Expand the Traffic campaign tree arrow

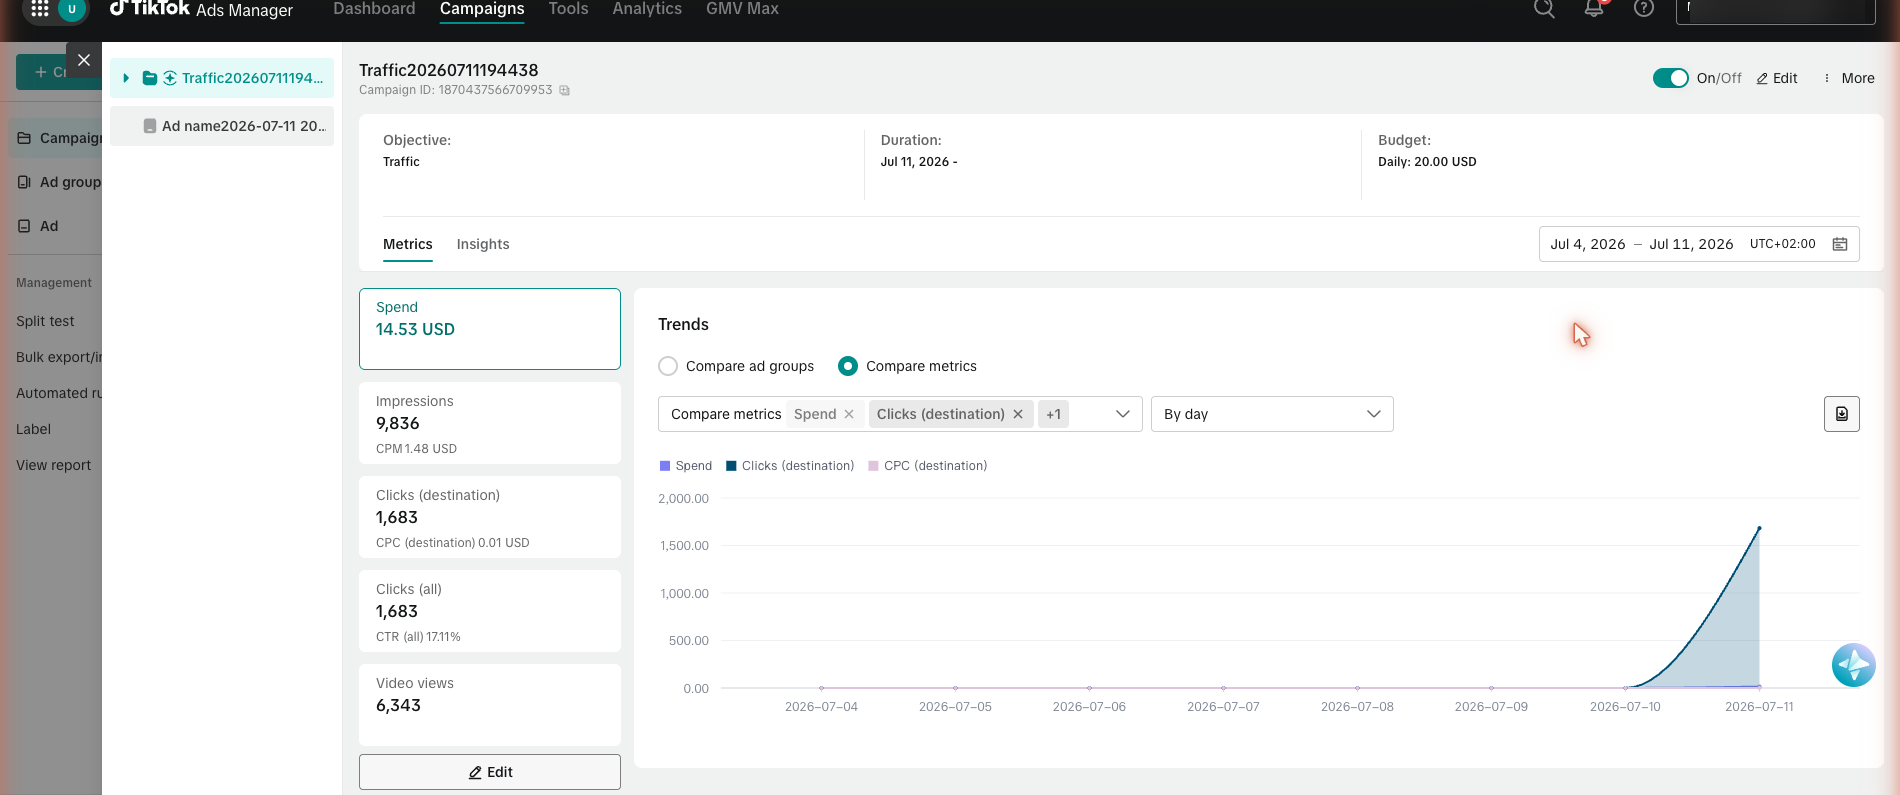(126, 78)
